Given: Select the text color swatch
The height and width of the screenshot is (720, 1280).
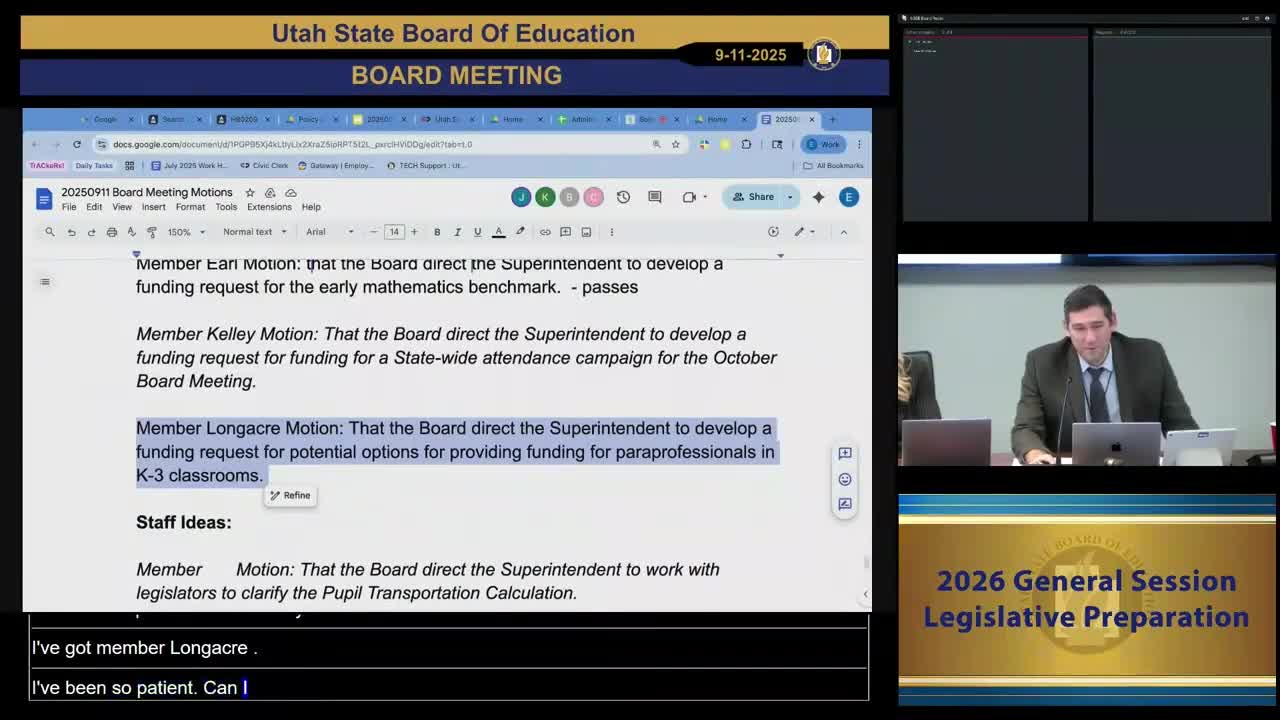Looking at the screenshot, I should tap(498, 231).
